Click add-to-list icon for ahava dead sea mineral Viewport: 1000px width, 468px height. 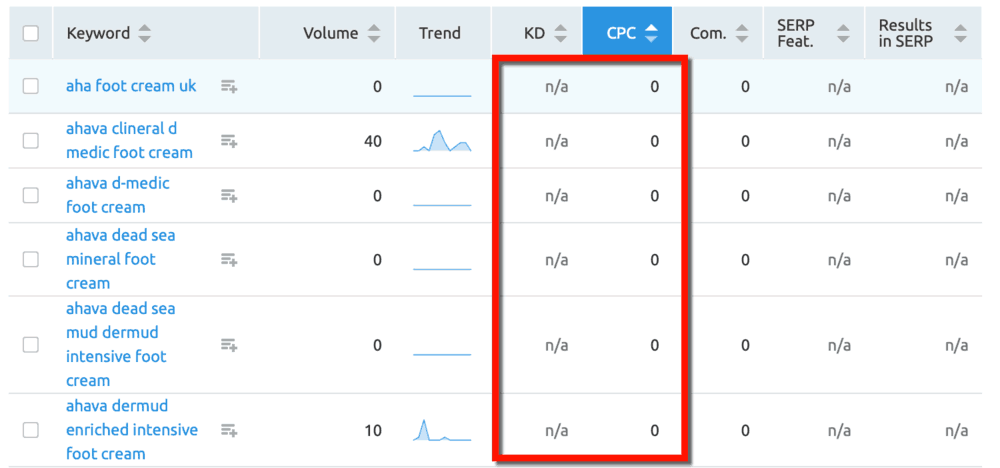point(229,260)
